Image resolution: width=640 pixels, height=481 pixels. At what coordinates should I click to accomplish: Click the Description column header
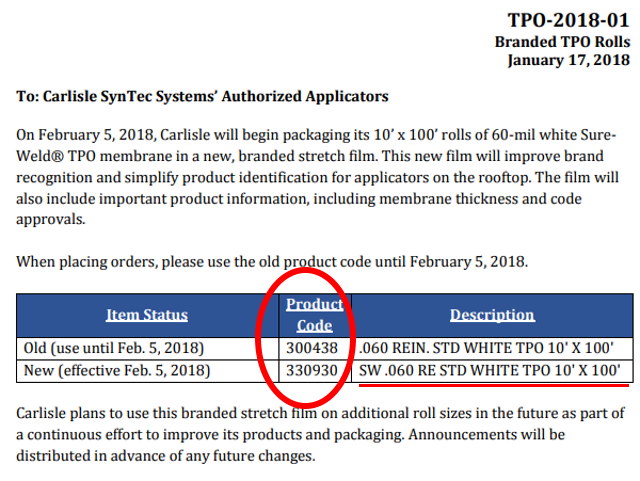click(492, 315)
